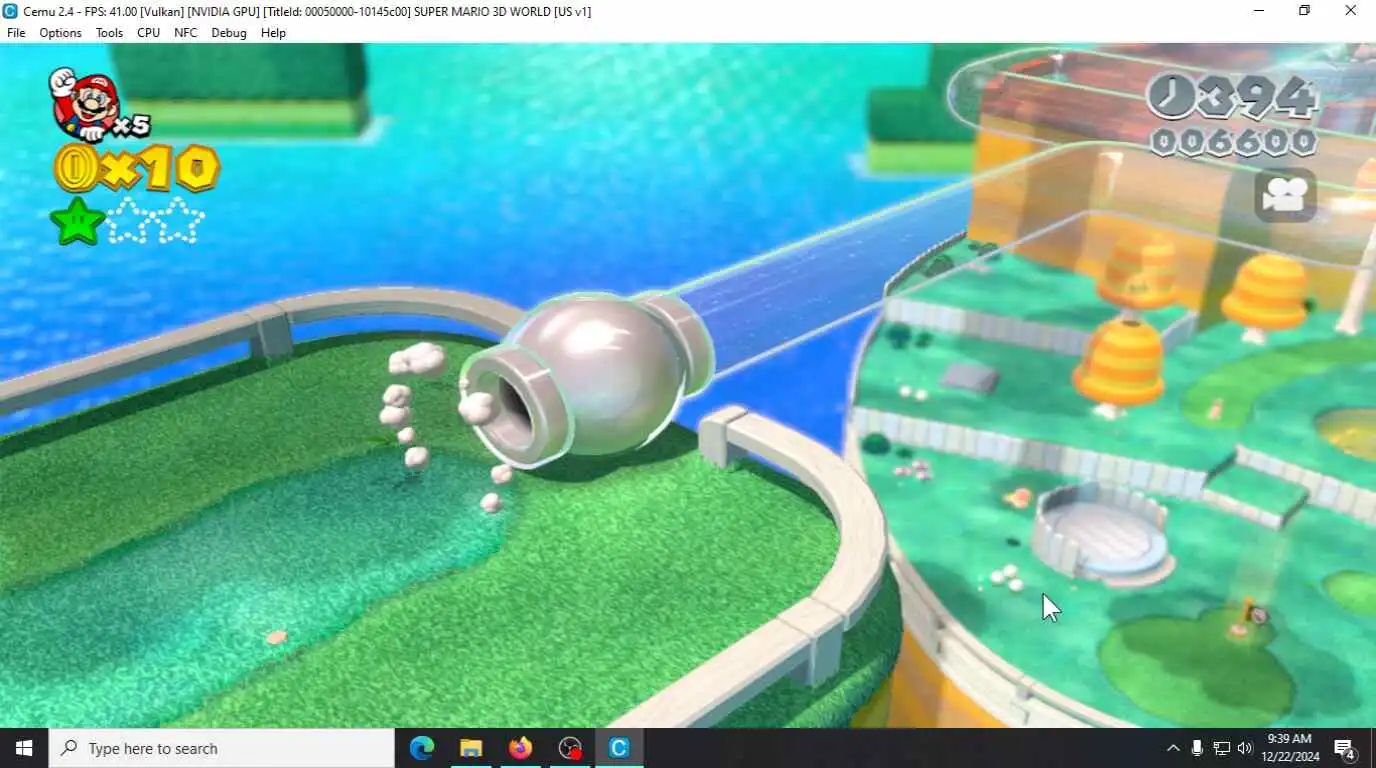Restore down the Cemu window
This screenshot has width=1376, height=768.
click(x=1305, y=11)
